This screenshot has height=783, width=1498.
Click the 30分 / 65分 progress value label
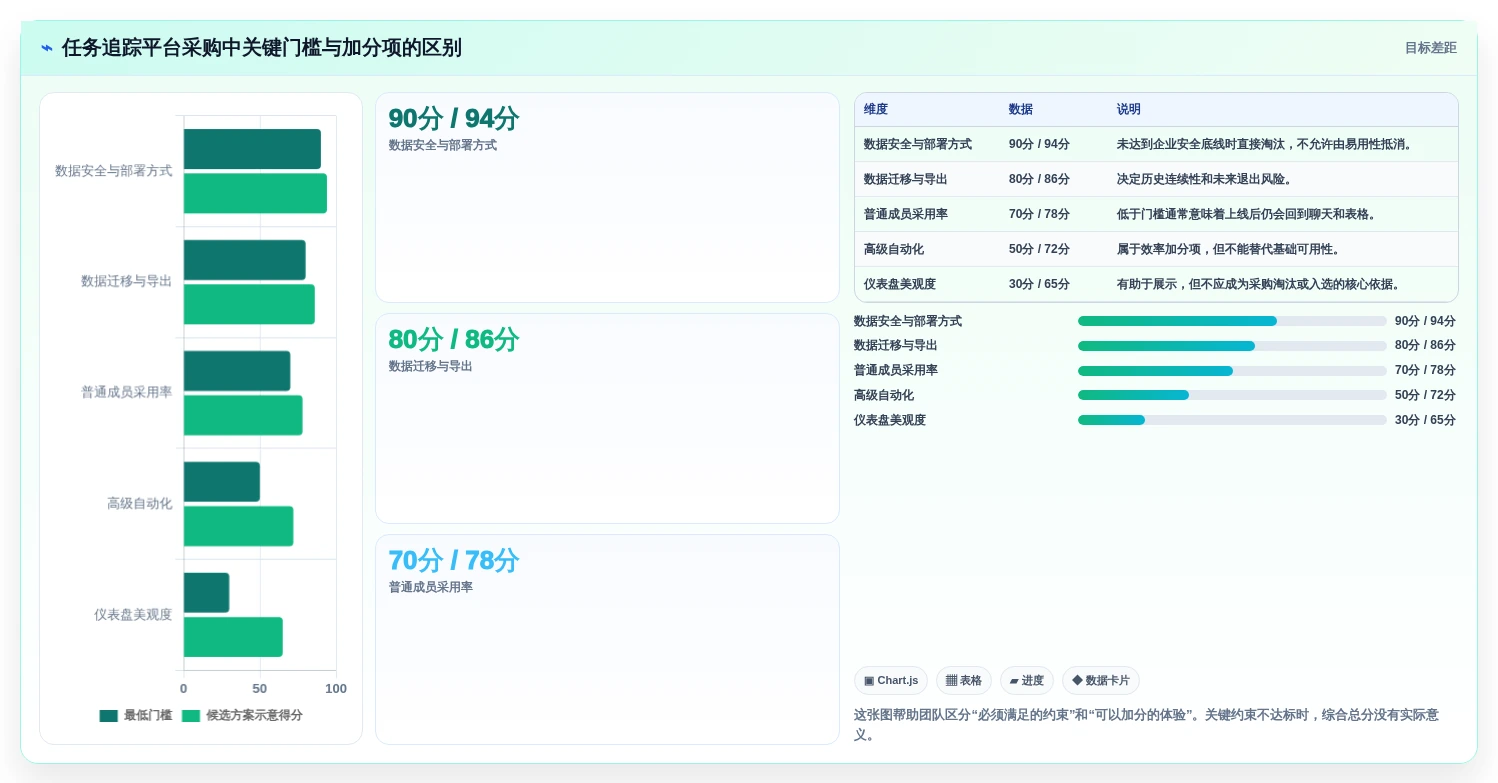(x=1425, y=420)
